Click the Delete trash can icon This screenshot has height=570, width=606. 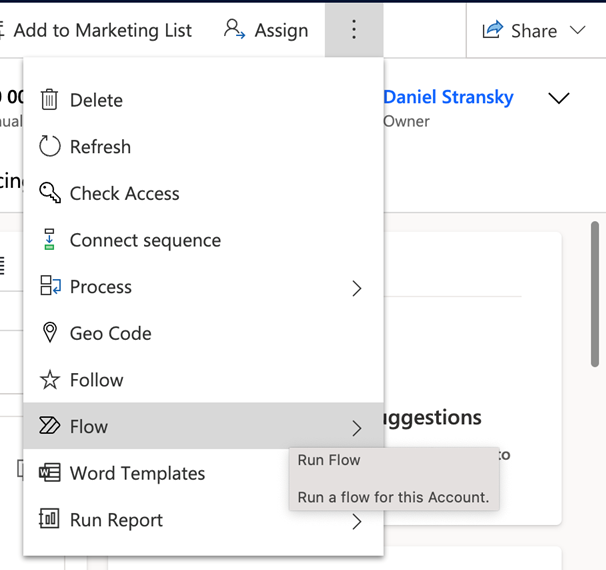(49, 100)
